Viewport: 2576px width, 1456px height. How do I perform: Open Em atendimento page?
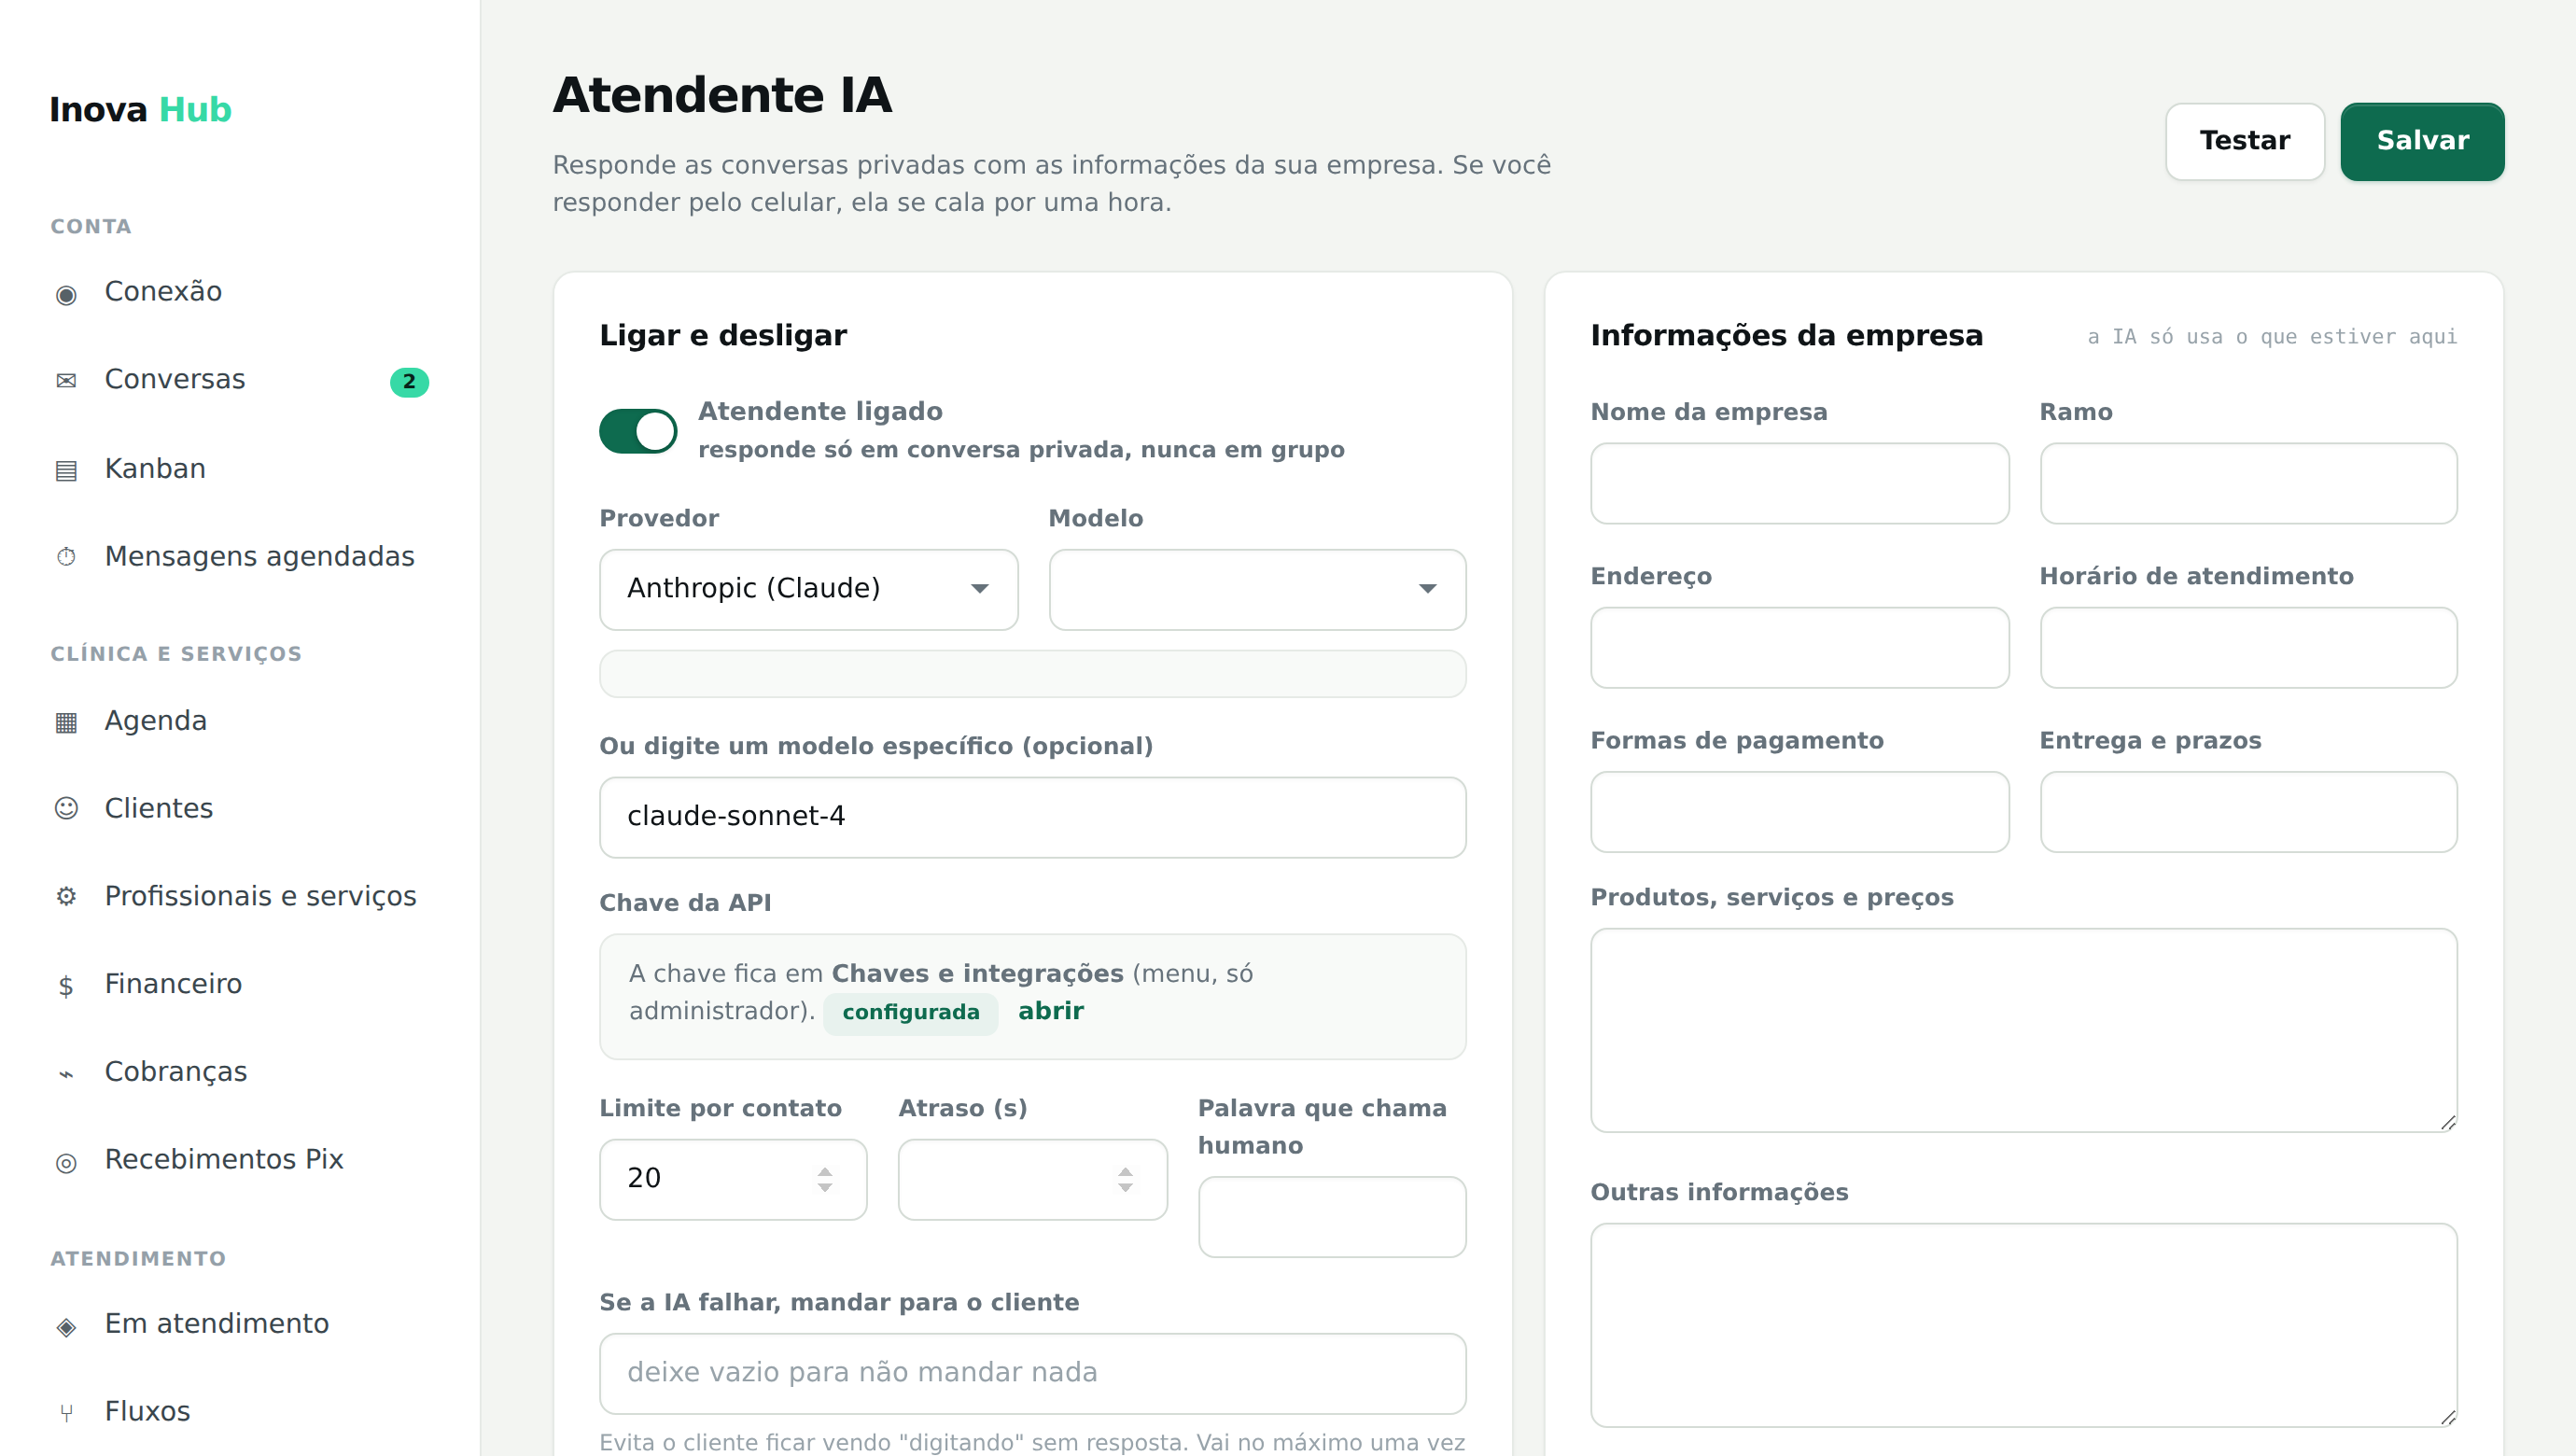(x=240, y=1324)
